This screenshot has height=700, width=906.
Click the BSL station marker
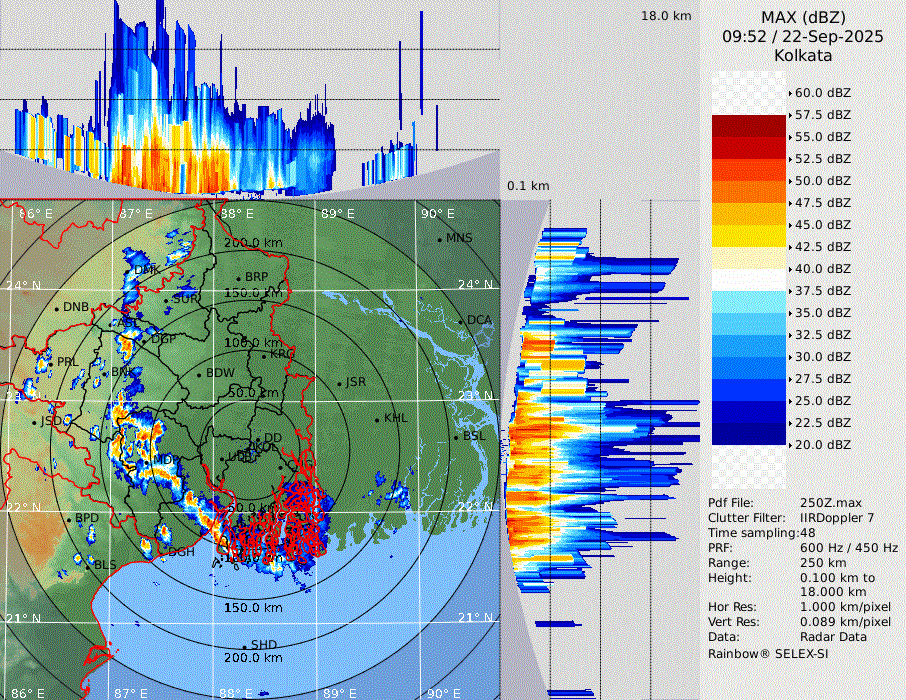pos(457,437)
